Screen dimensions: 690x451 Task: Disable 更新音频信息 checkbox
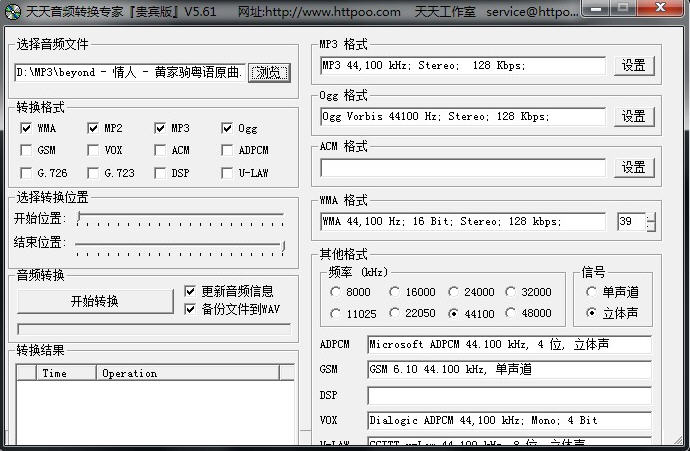191,291
